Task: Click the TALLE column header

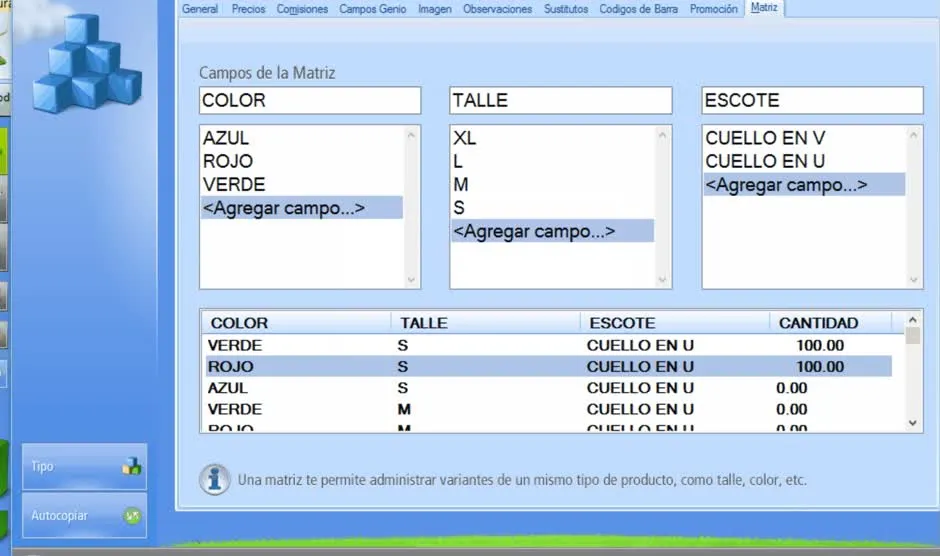Action: pos(486,323)
